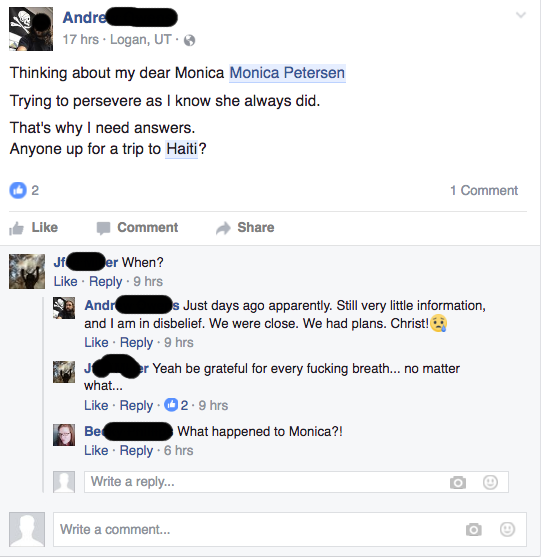Open the post author's pirate flag profile picture
Image resolution: width=541 pixels, height=557 pixels.
tap(31, 29)
